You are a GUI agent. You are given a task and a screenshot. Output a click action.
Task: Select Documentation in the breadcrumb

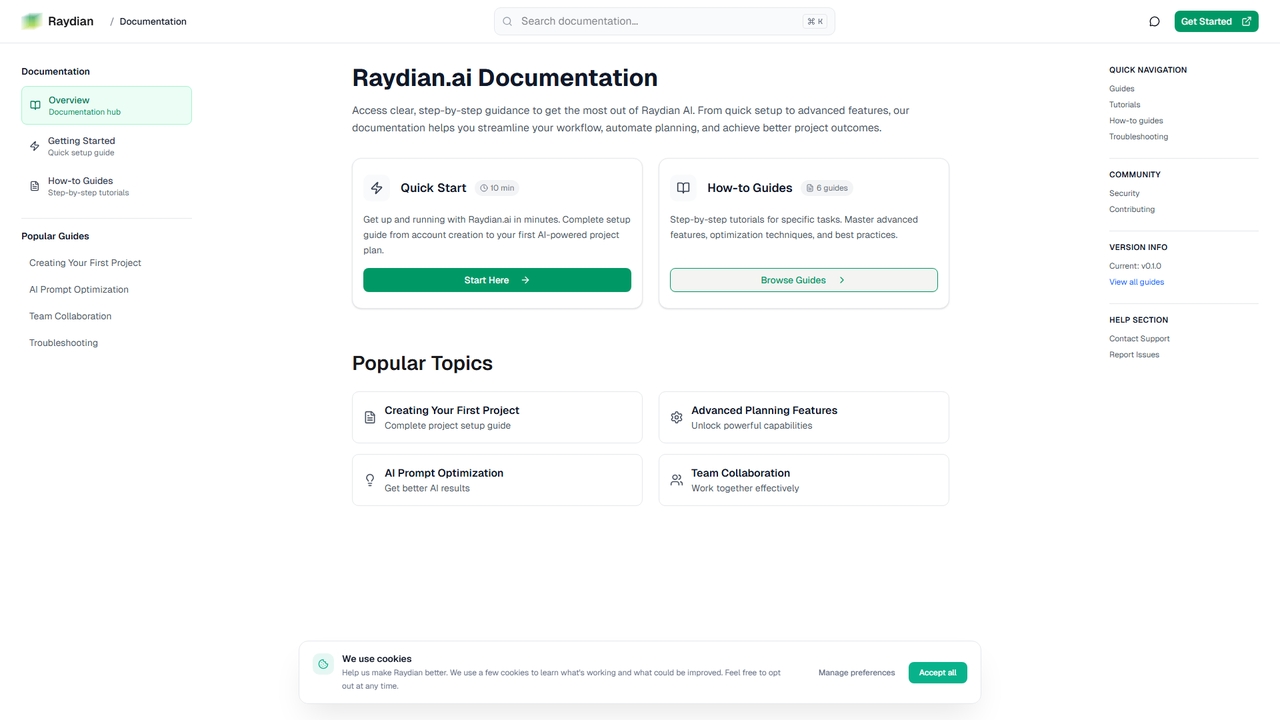pyautogui.click(x=153, y=21)
